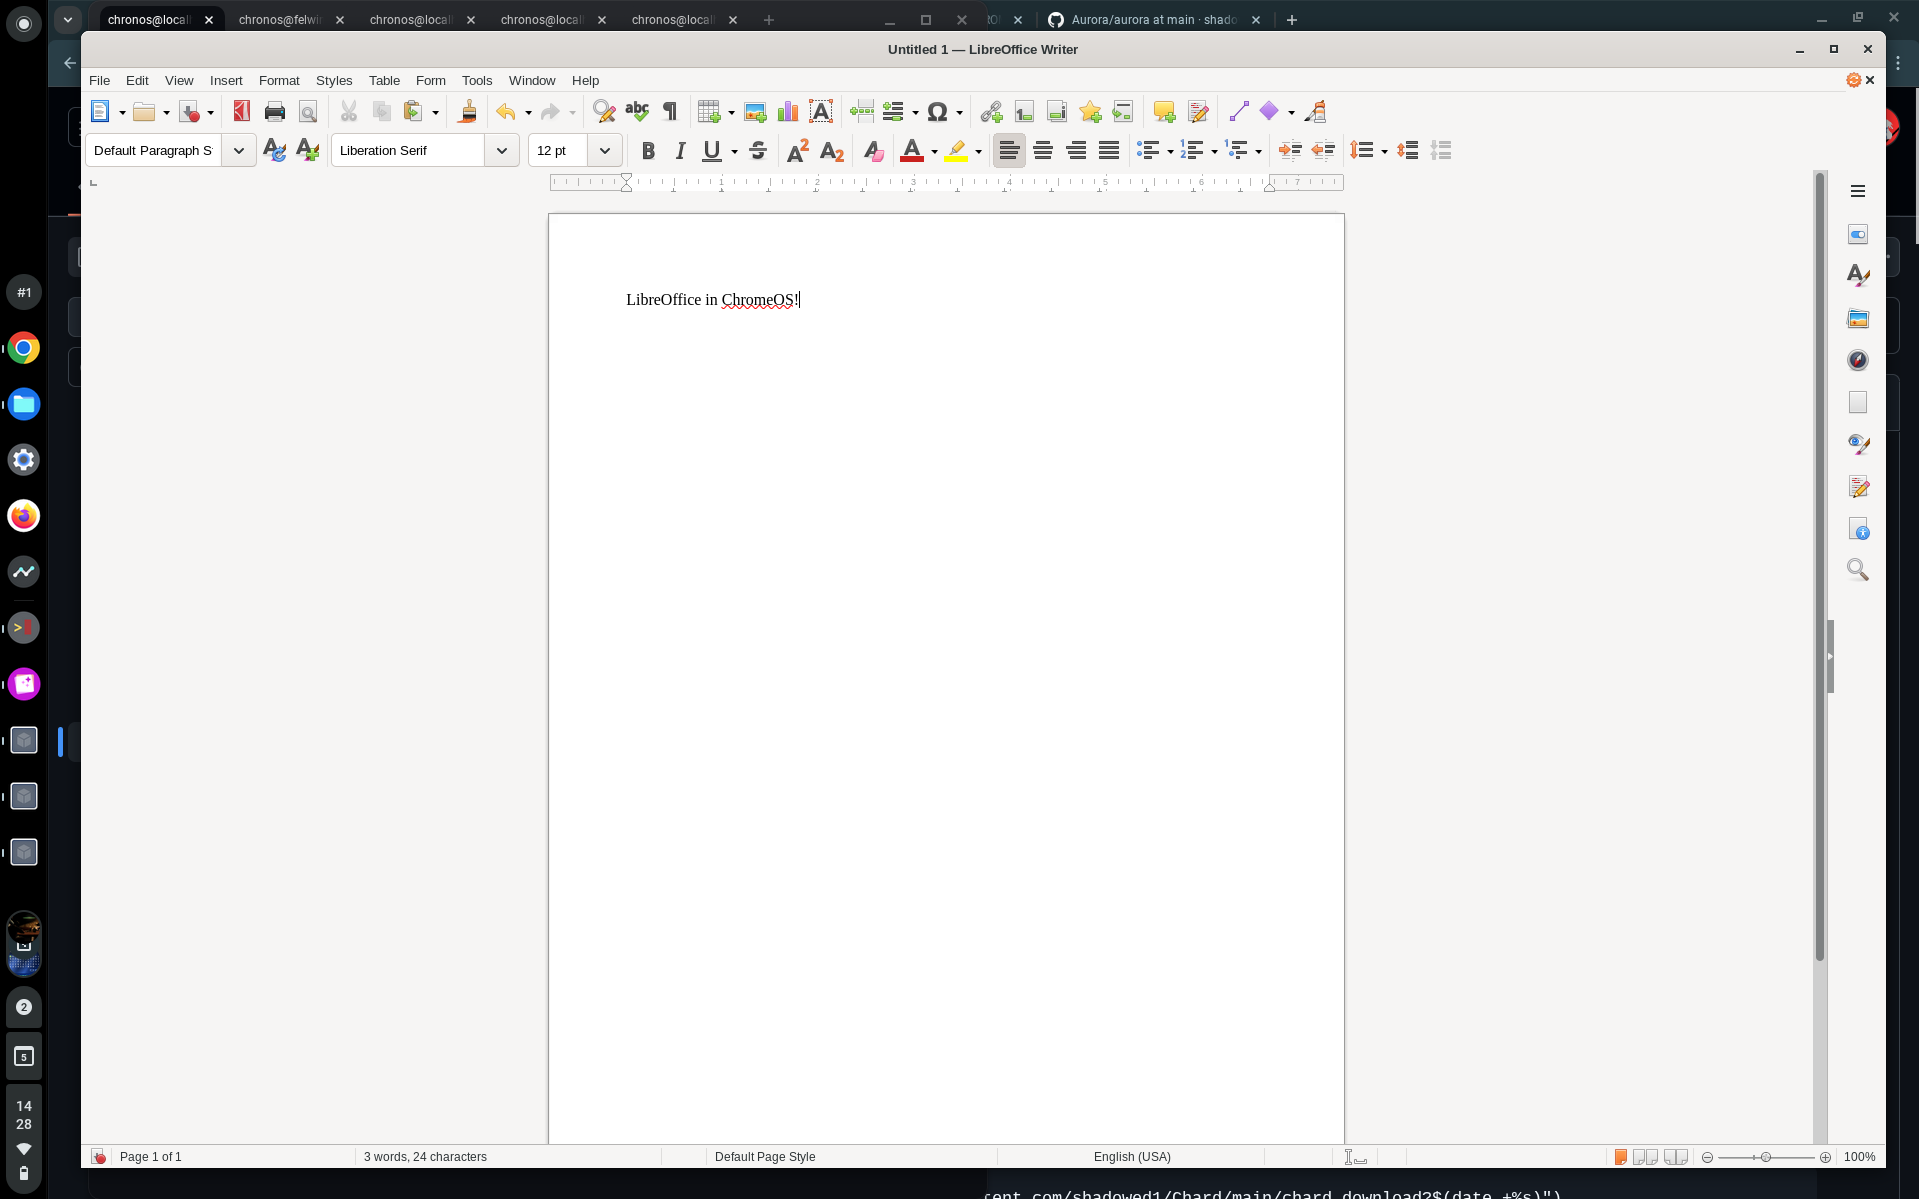1919x1199 pixels.
Task: Toggle Bold formatting
Action: pyautogui.click(x=648, y=151)
